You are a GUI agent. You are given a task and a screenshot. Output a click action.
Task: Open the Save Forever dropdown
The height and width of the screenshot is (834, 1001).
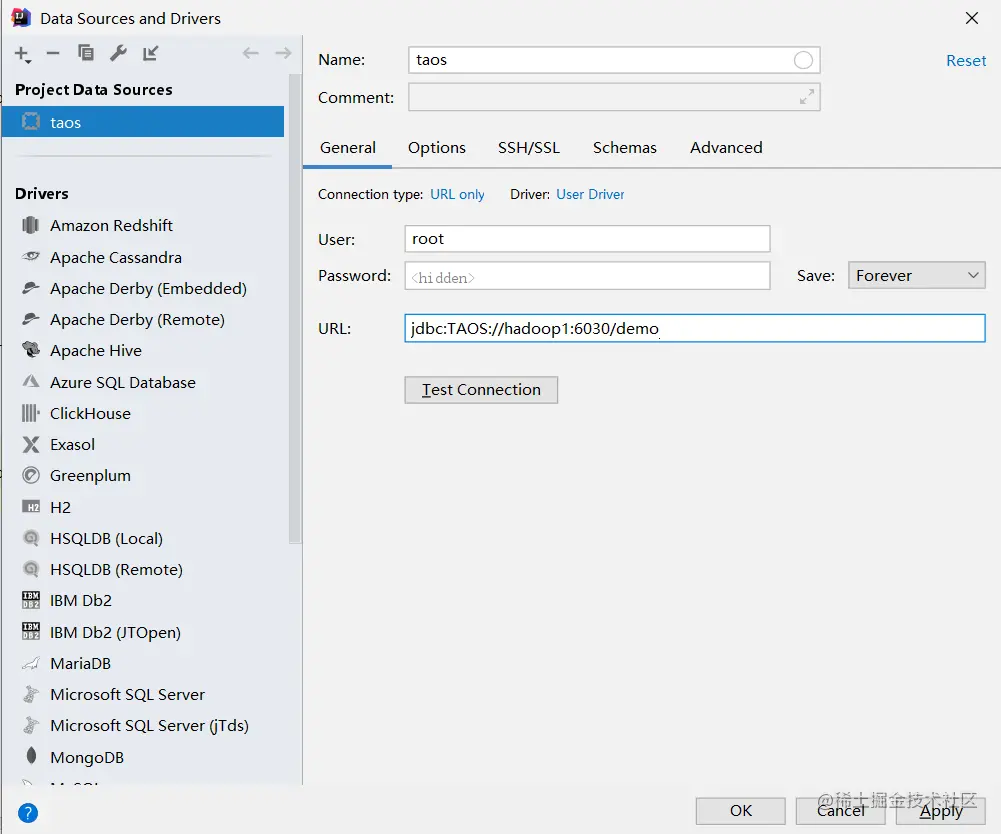[917, 275]
